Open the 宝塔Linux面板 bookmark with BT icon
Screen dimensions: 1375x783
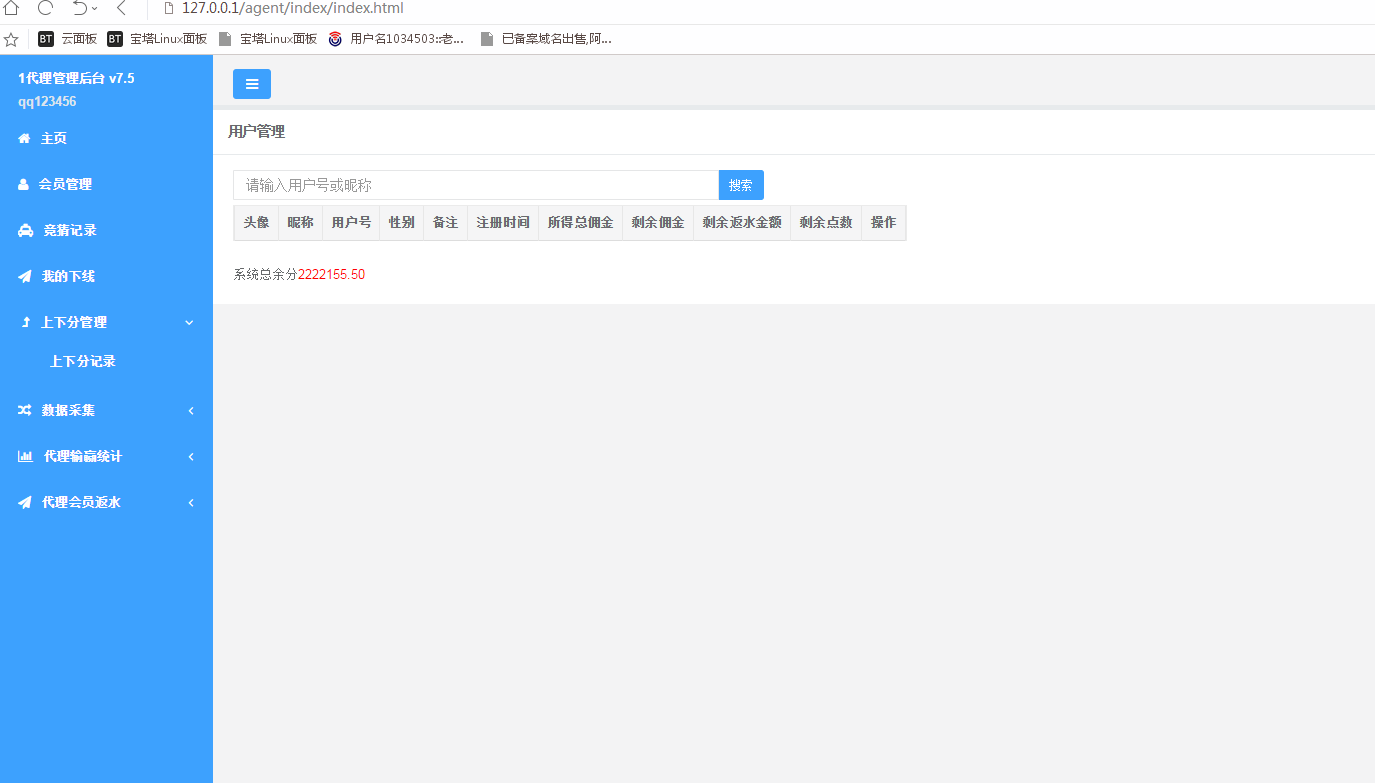[157, 39]
